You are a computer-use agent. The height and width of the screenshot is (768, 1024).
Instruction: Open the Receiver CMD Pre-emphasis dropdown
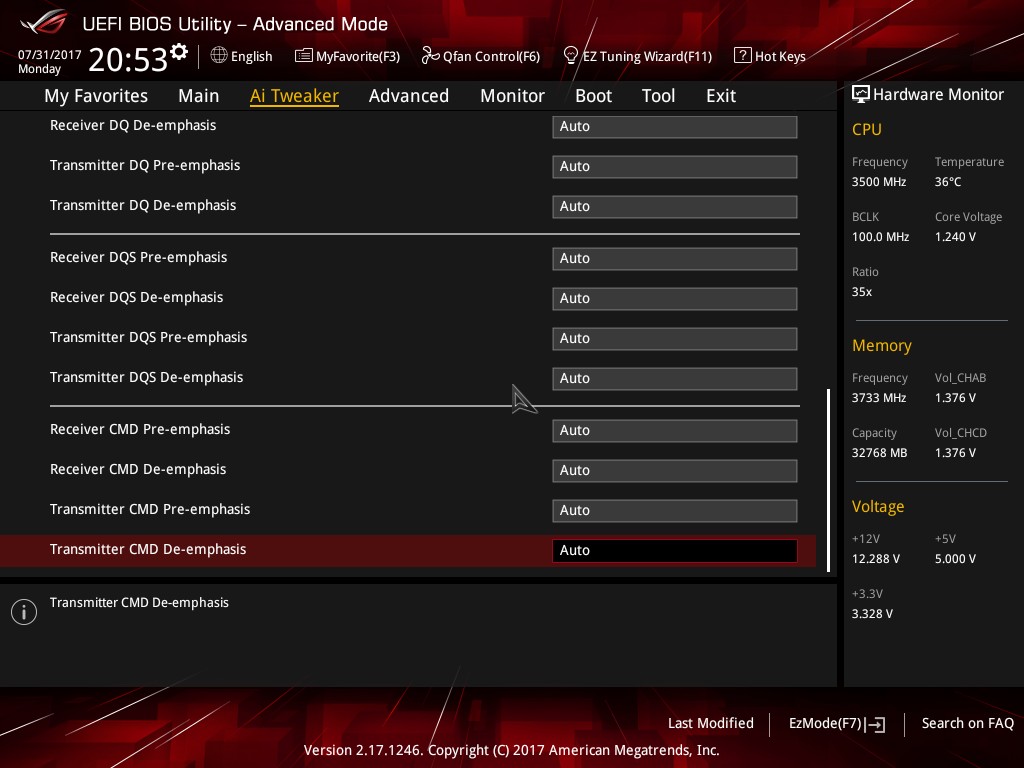click(x=675, y=430)
